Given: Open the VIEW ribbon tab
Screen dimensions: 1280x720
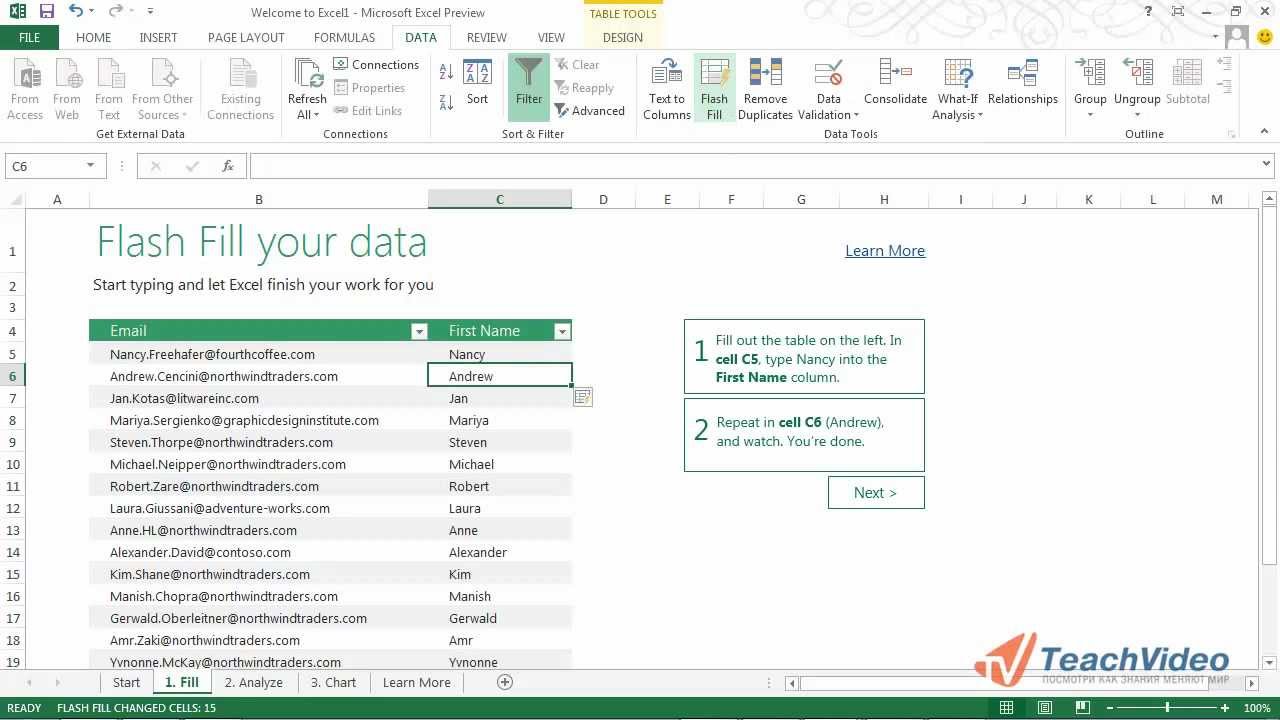Looking at the screenshot, I should [551, 37].
